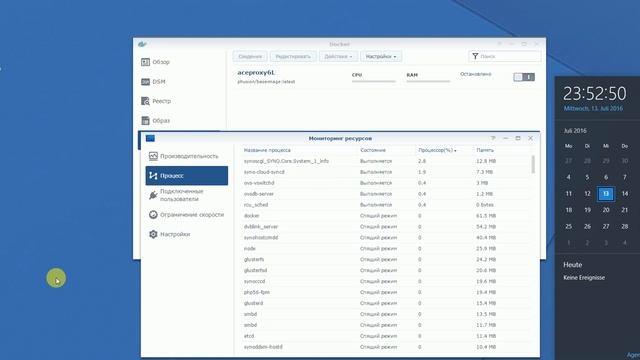Open the Resource Monitor help button
This screenshot has width=640, height=360.
point(493,138)
